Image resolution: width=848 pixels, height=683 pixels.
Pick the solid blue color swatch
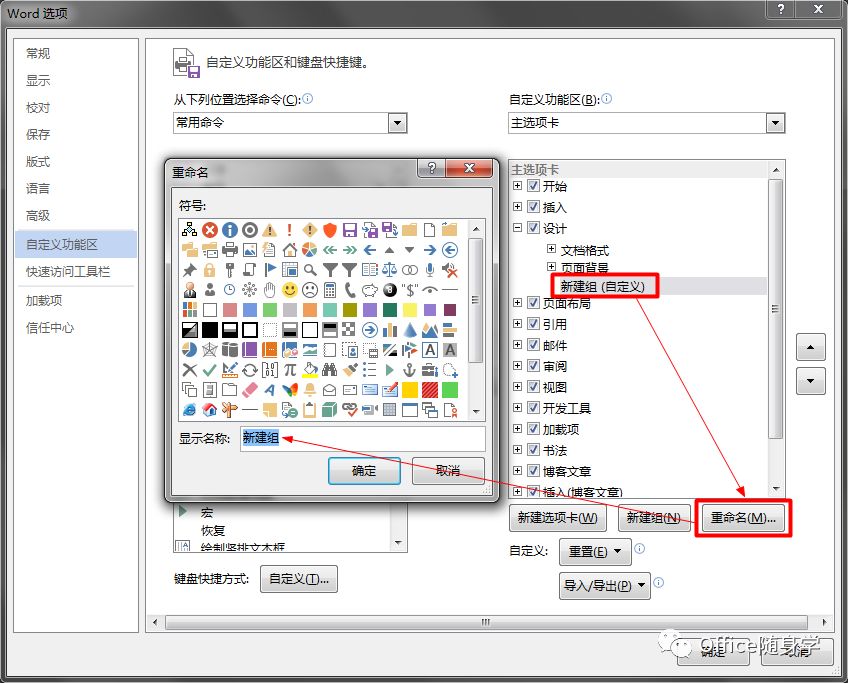pos(249,310)
